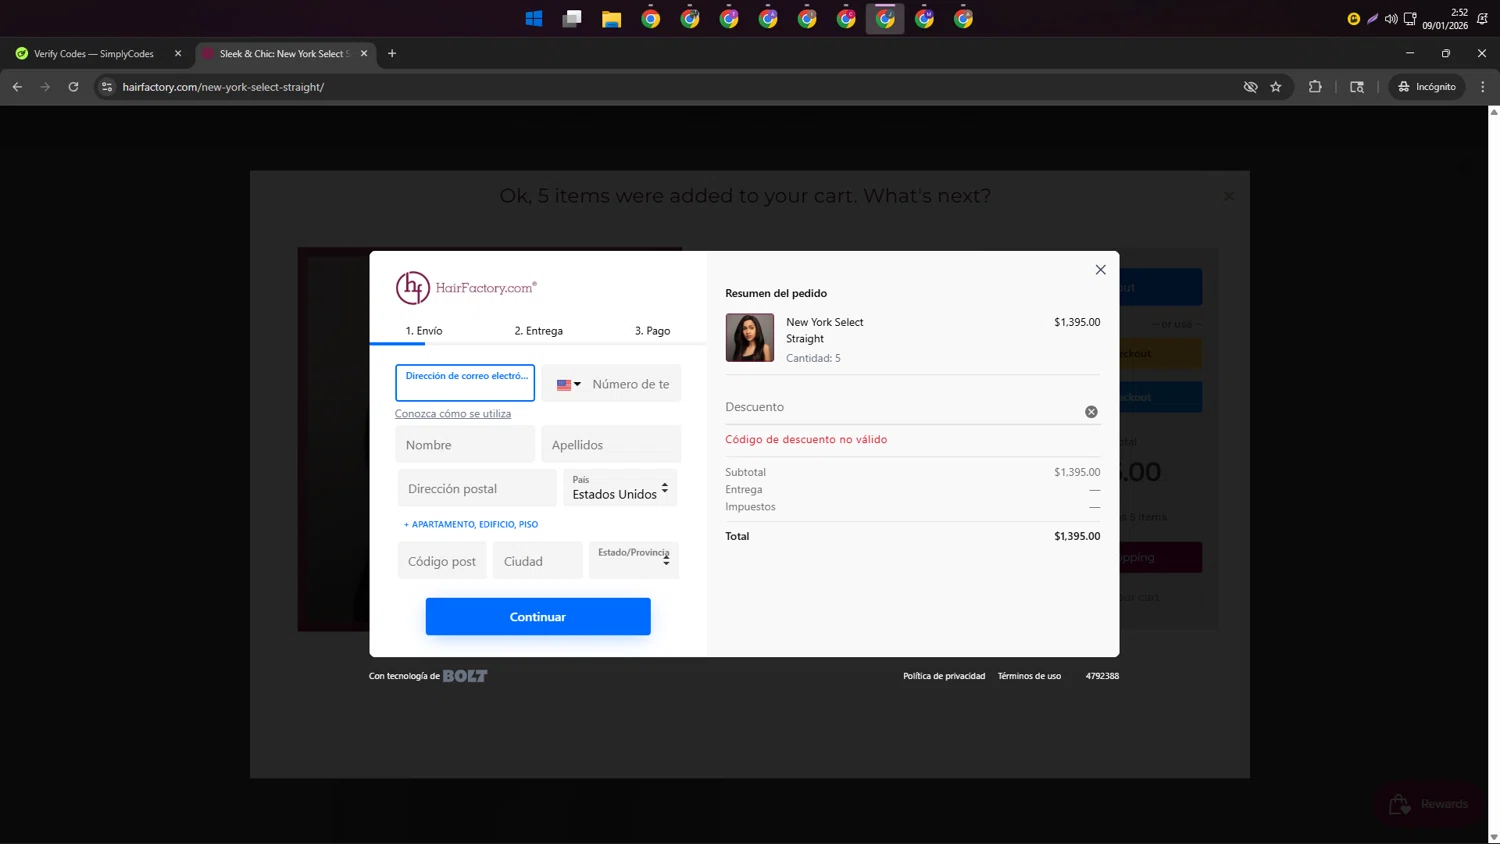The width and height of the screenshot is (1500, 844).
Task: Open the Conozca cómo se utiliza link
Action: click(453, 414)
